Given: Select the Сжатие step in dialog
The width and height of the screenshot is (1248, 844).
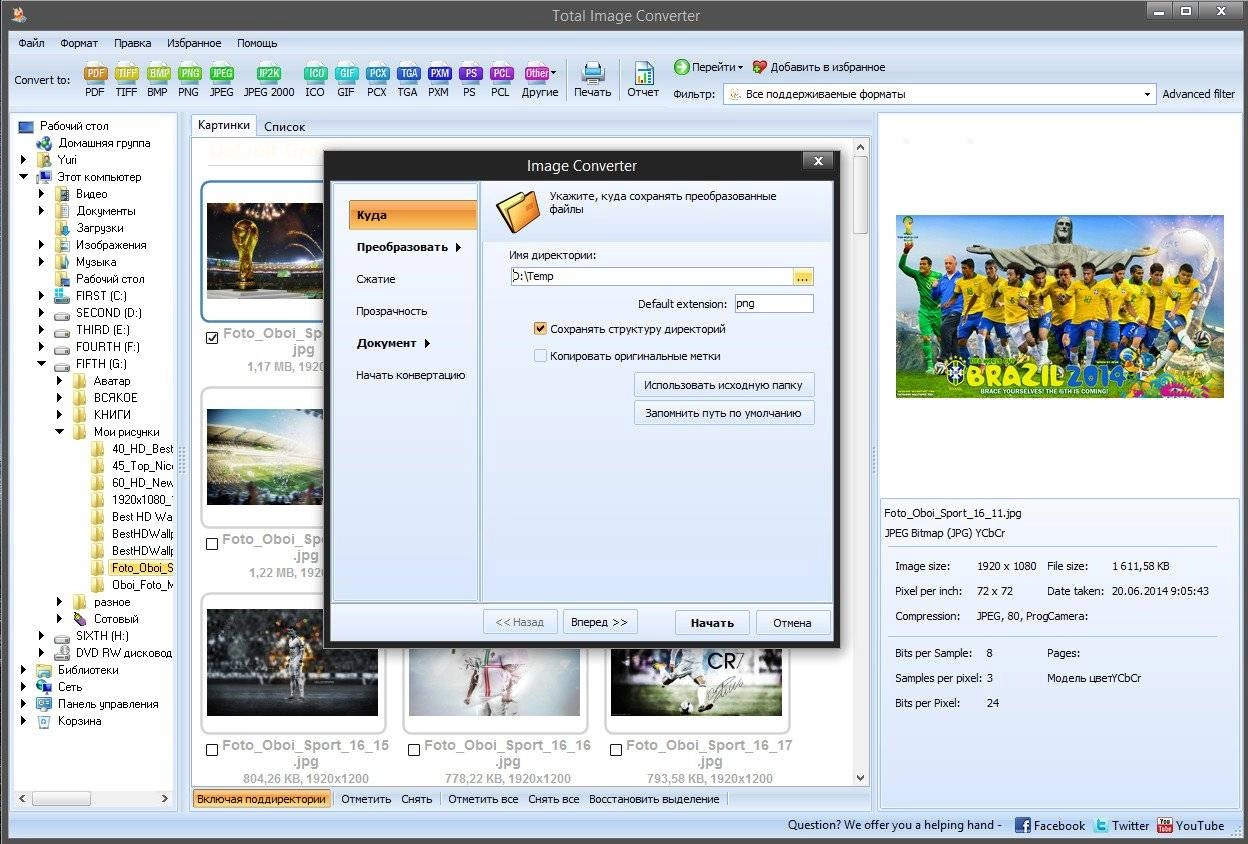Looking at the screenshot, I should pos(376,279).
